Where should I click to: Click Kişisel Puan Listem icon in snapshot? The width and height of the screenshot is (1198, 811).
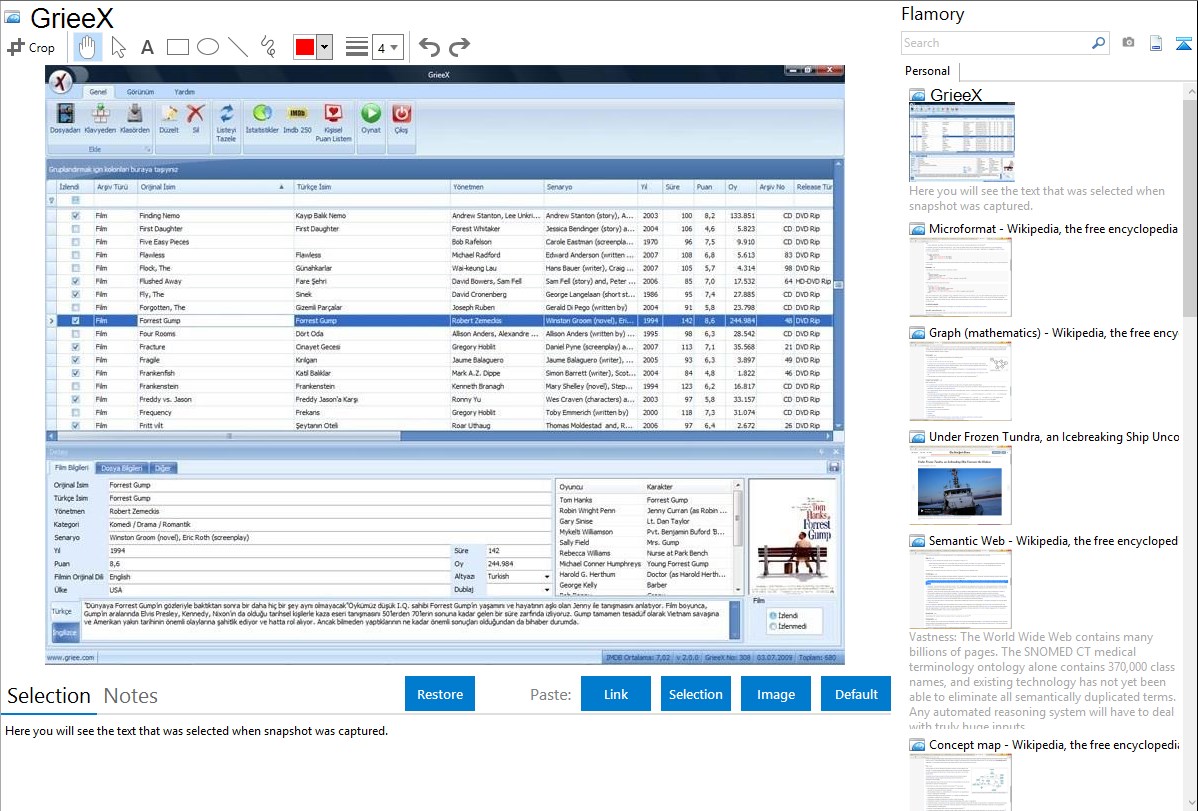coord(333,114)
